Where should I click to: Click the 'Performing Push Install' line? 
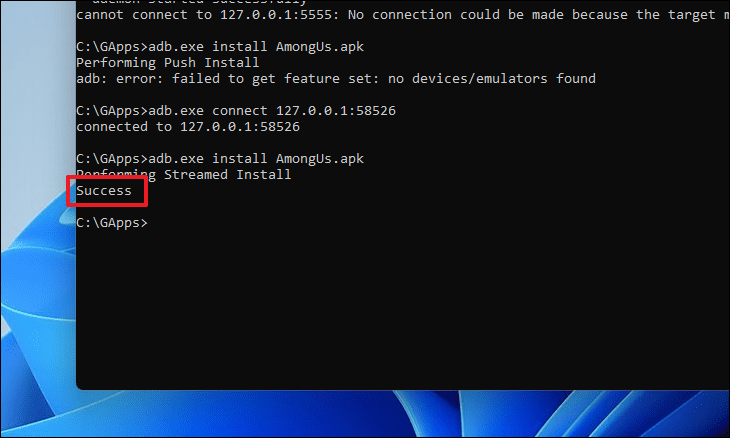pos(168,63)
